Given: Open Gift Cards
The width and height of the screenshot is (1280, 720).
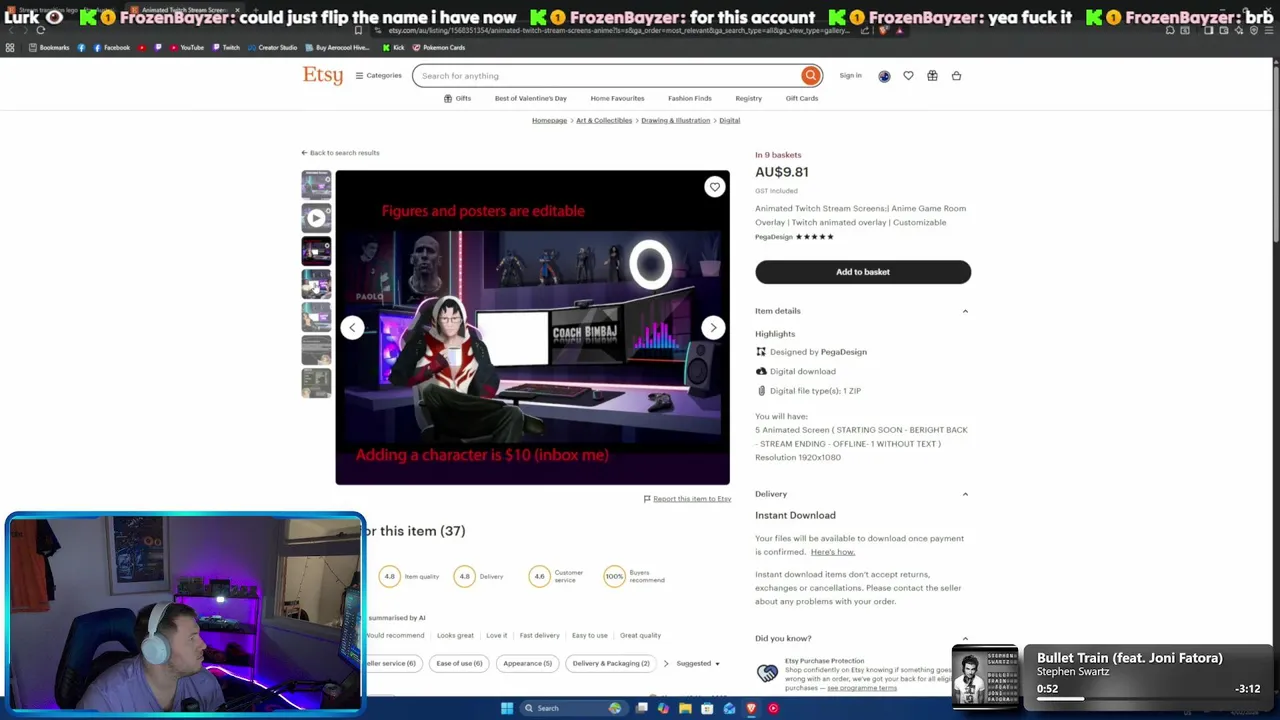Looking at the screenshot, I should click(x=802, y=98).
